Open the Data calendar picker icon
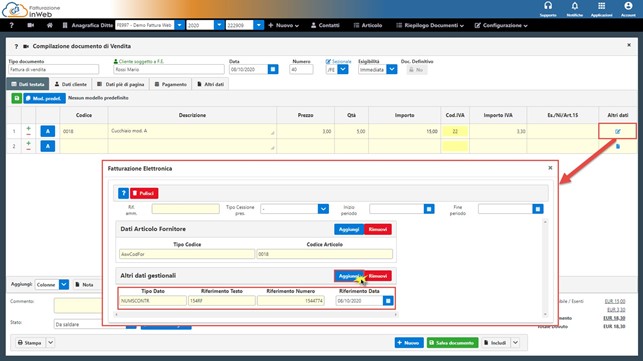643x361 pixels. click(x=273, y=69)
